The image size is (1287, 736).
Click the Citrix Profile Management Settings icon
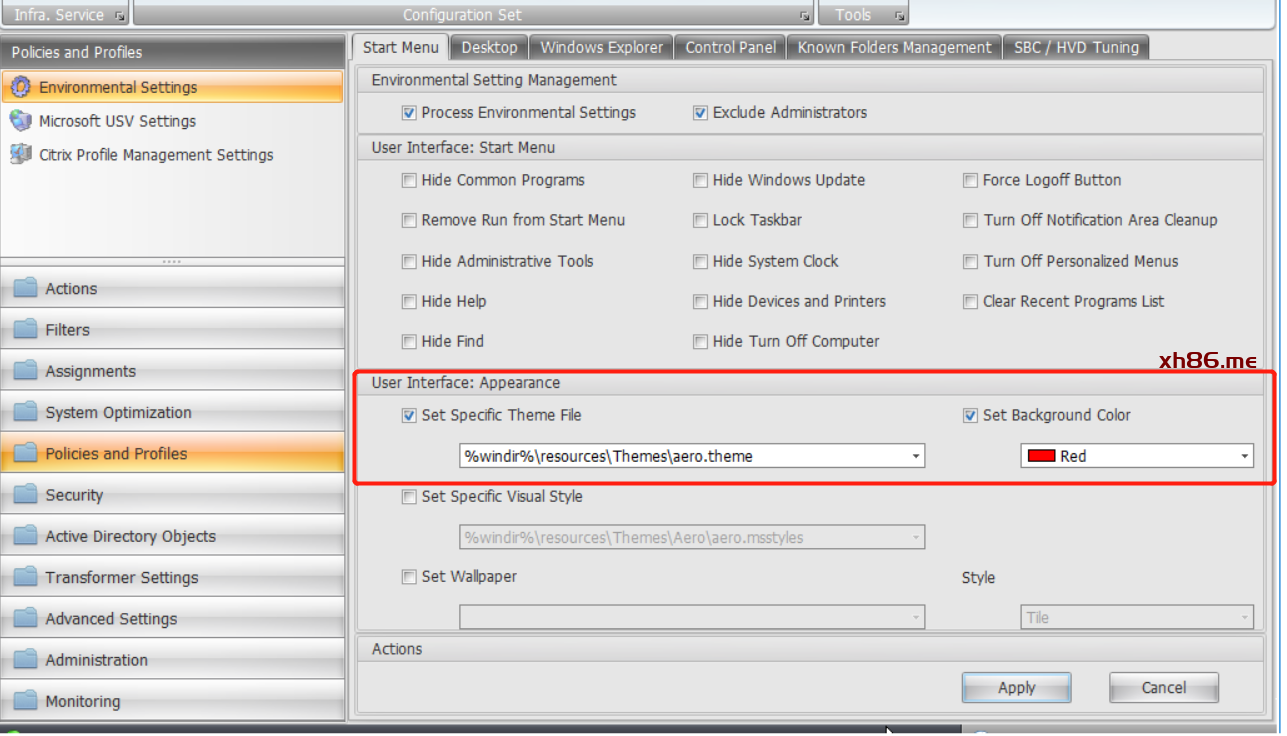coord(20,155)
